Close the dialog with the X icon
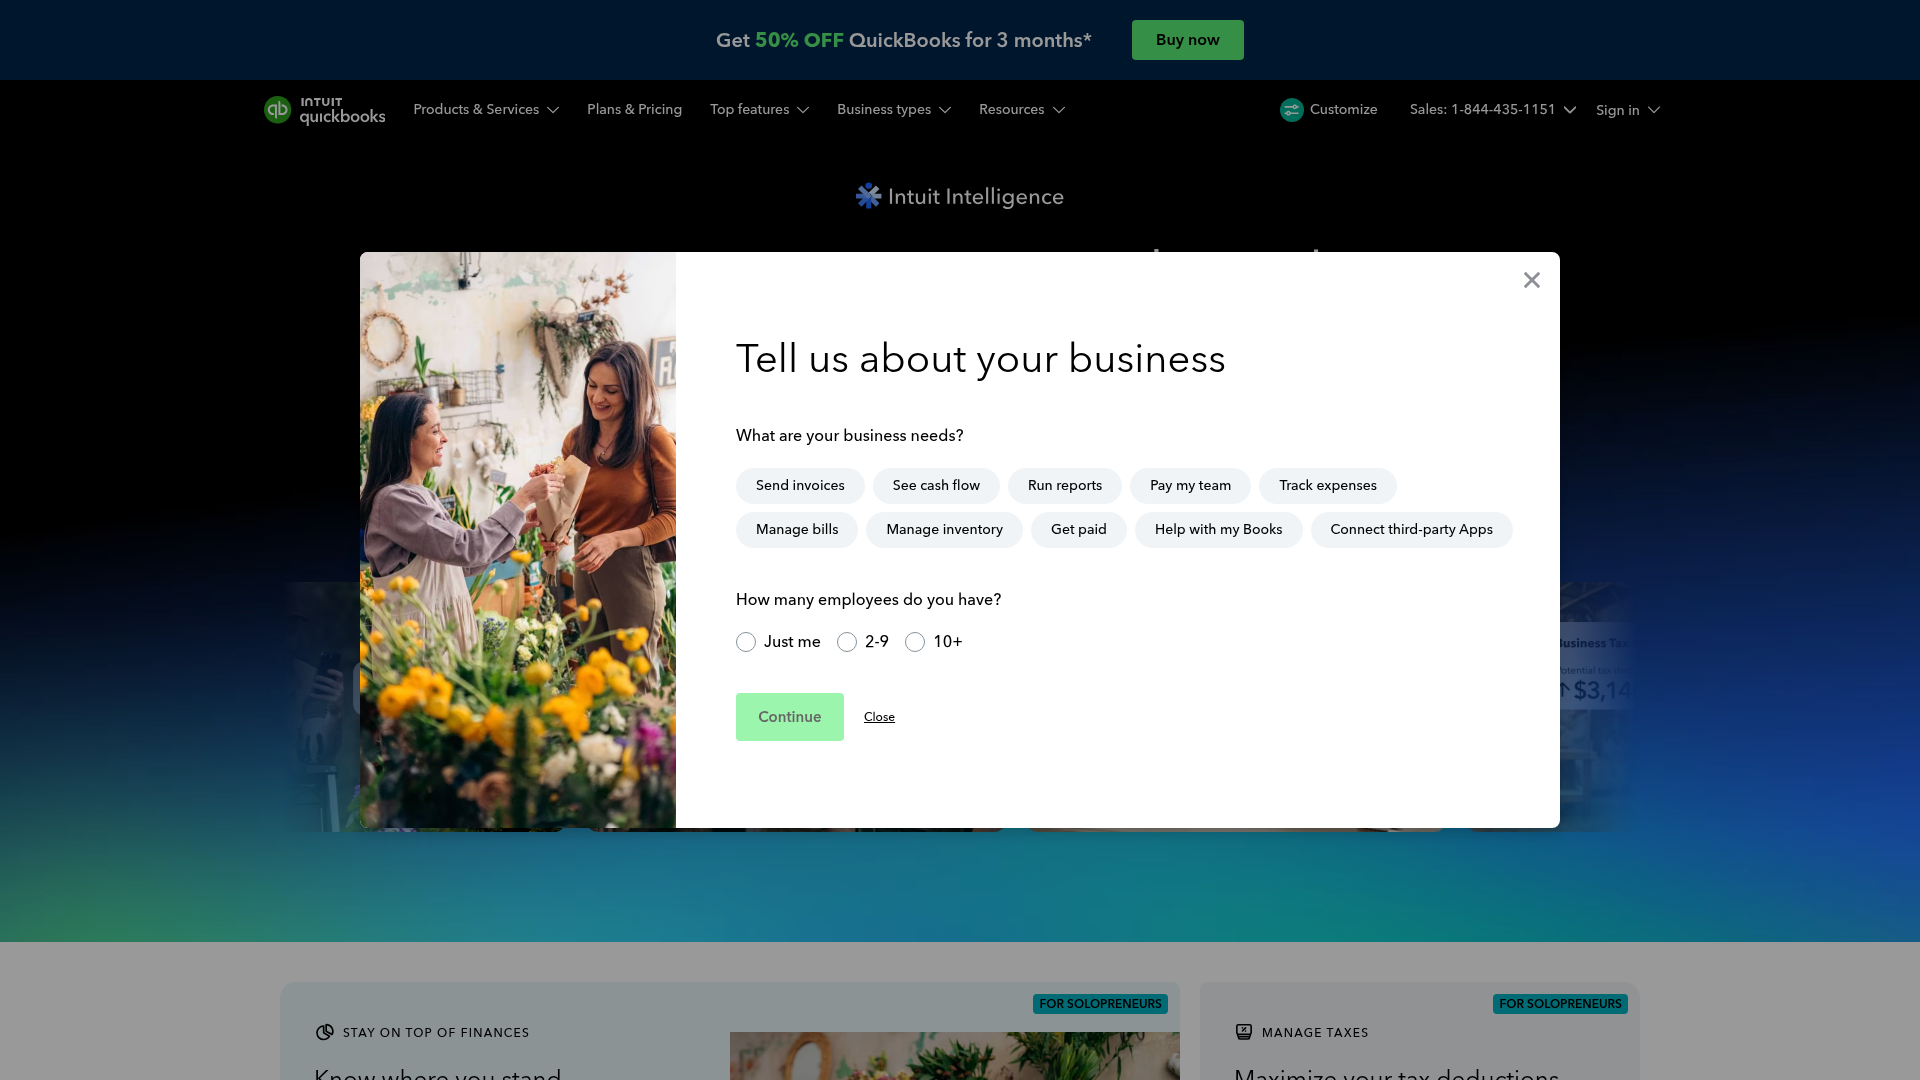This screenshot has height=1080, width=1920. point(1531,280)
